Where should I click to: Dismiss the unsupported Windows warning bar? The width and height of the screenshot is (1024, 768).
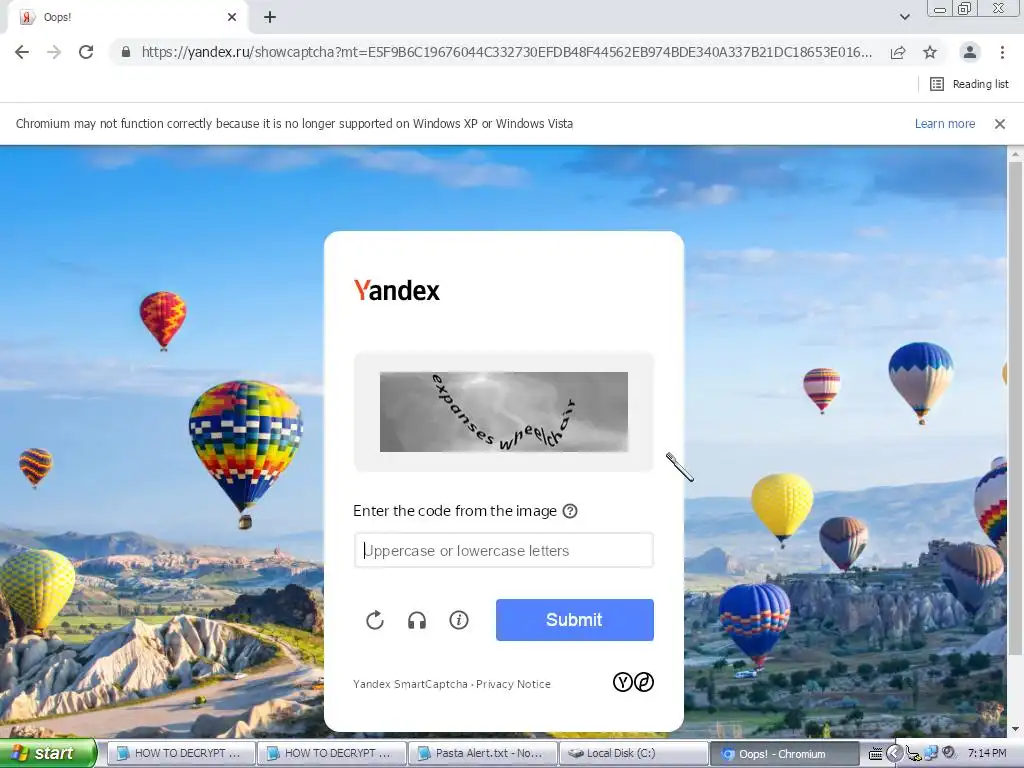(999, 123)
